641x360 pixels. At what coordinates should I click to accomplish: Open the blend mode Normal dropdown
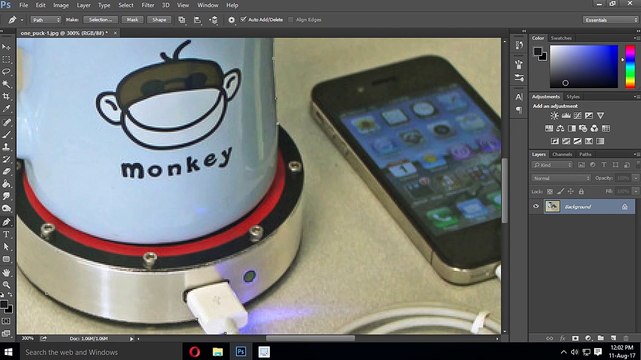[561, 178]
